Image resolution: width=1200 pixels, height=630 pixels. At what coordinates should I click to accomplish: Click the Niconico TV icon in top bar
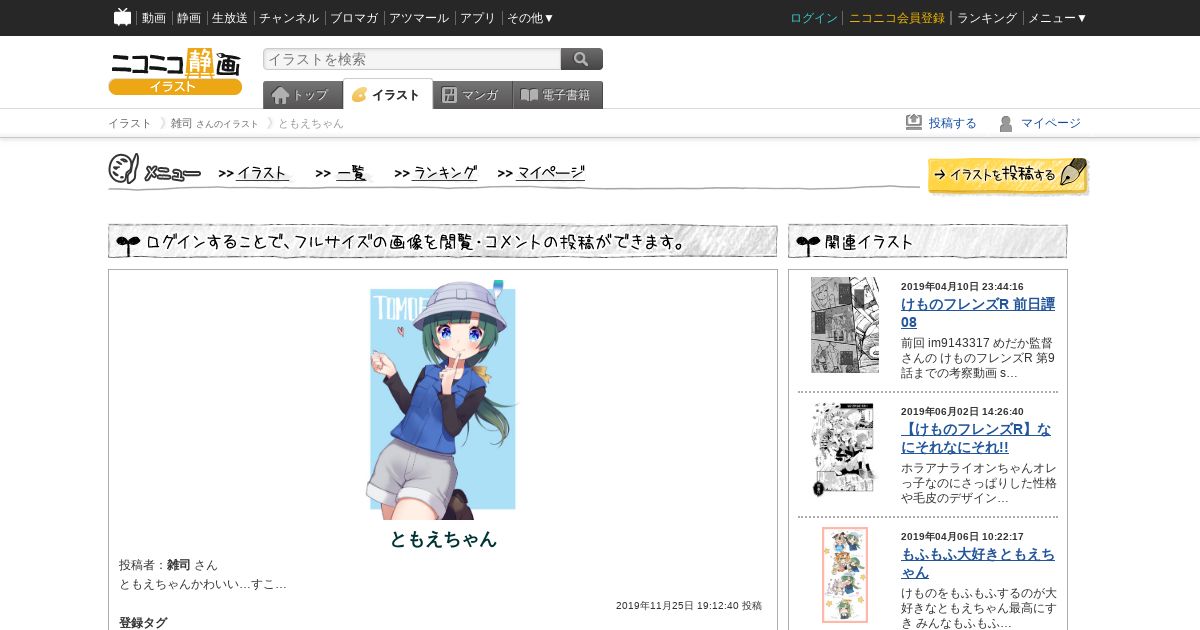(x=123, y=17)
